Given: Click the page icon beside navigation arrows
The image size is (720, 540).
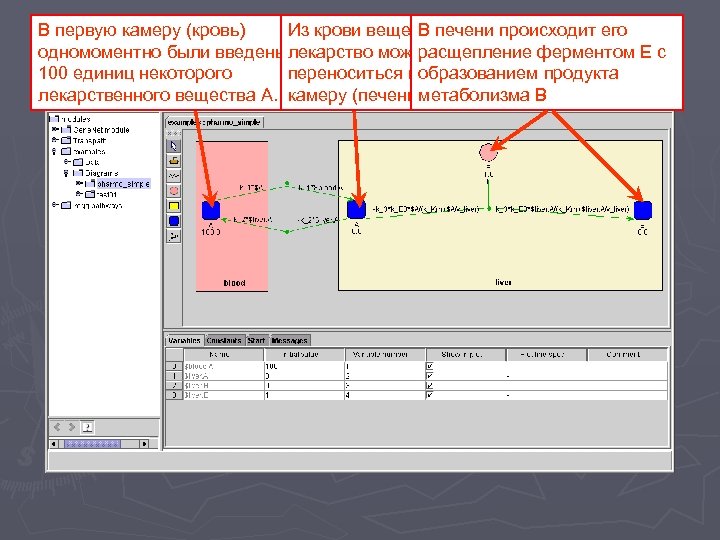Looking at the screenshot, I should tap(87, 428).
